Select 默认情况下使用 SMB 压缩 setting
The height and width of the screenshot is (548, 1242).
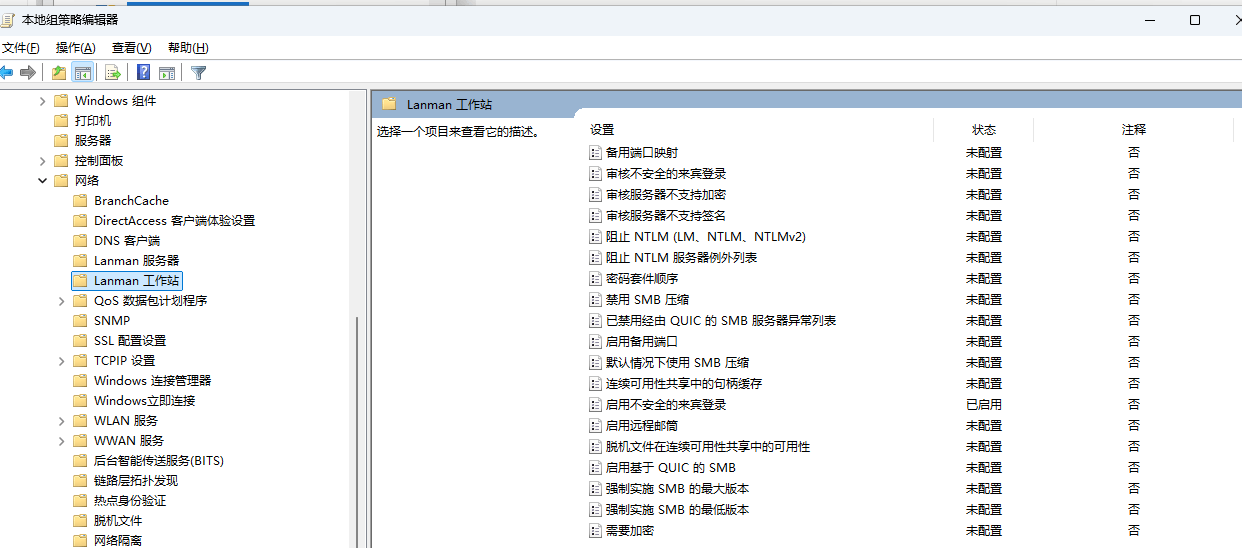(678, 363)
